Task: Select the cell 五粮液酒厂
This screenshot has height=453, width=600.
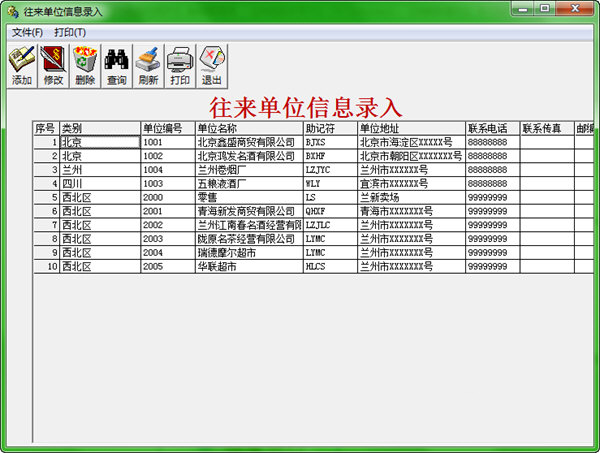Action: pos(249,184)
